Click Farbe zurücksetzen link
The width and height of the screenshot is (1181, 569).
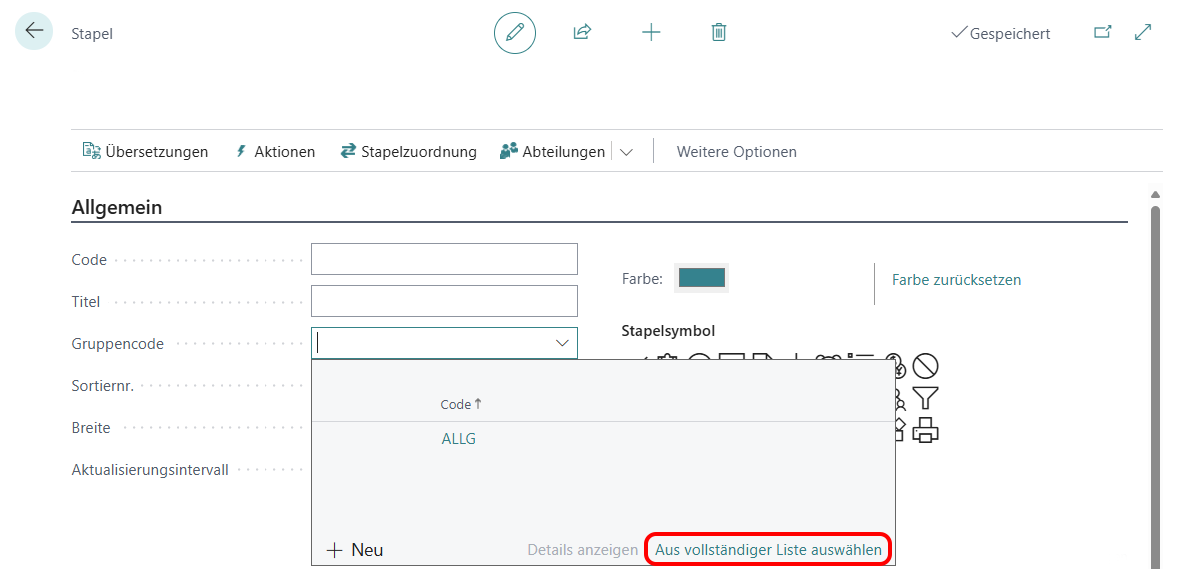pos(957,280)
